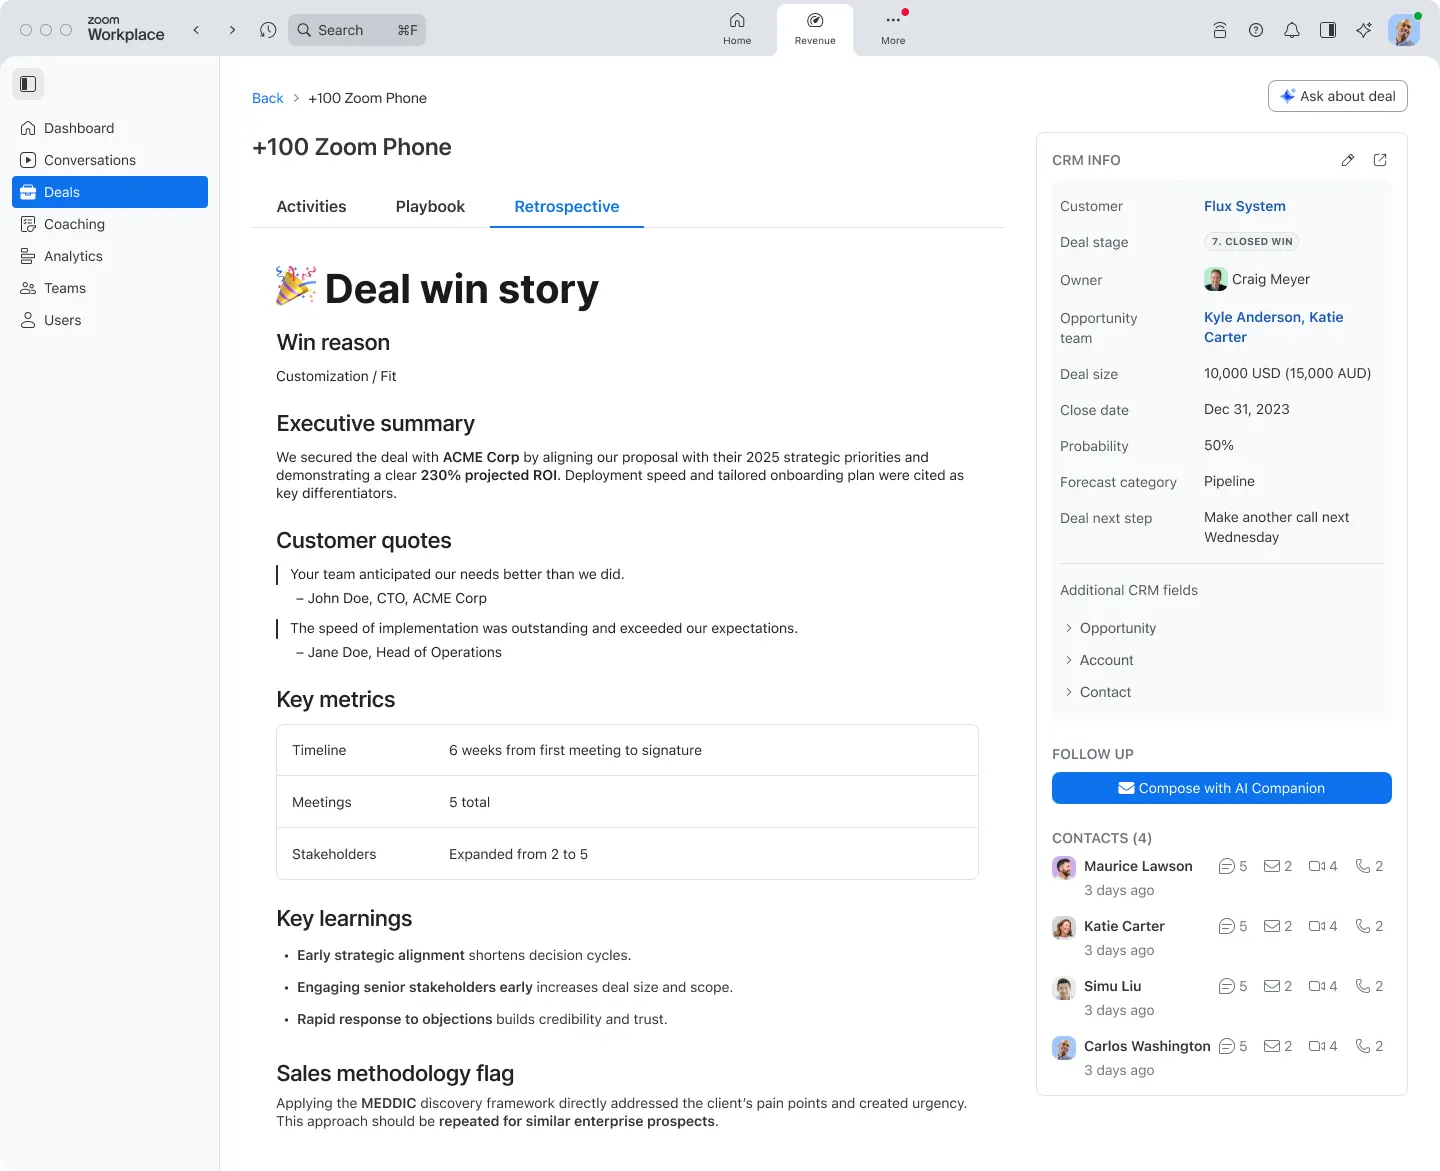Image resolution: width=1440 pixels, height=1171 pixels.
Task: Go to Coaching in the sidebar
Action: pos(74,224)
